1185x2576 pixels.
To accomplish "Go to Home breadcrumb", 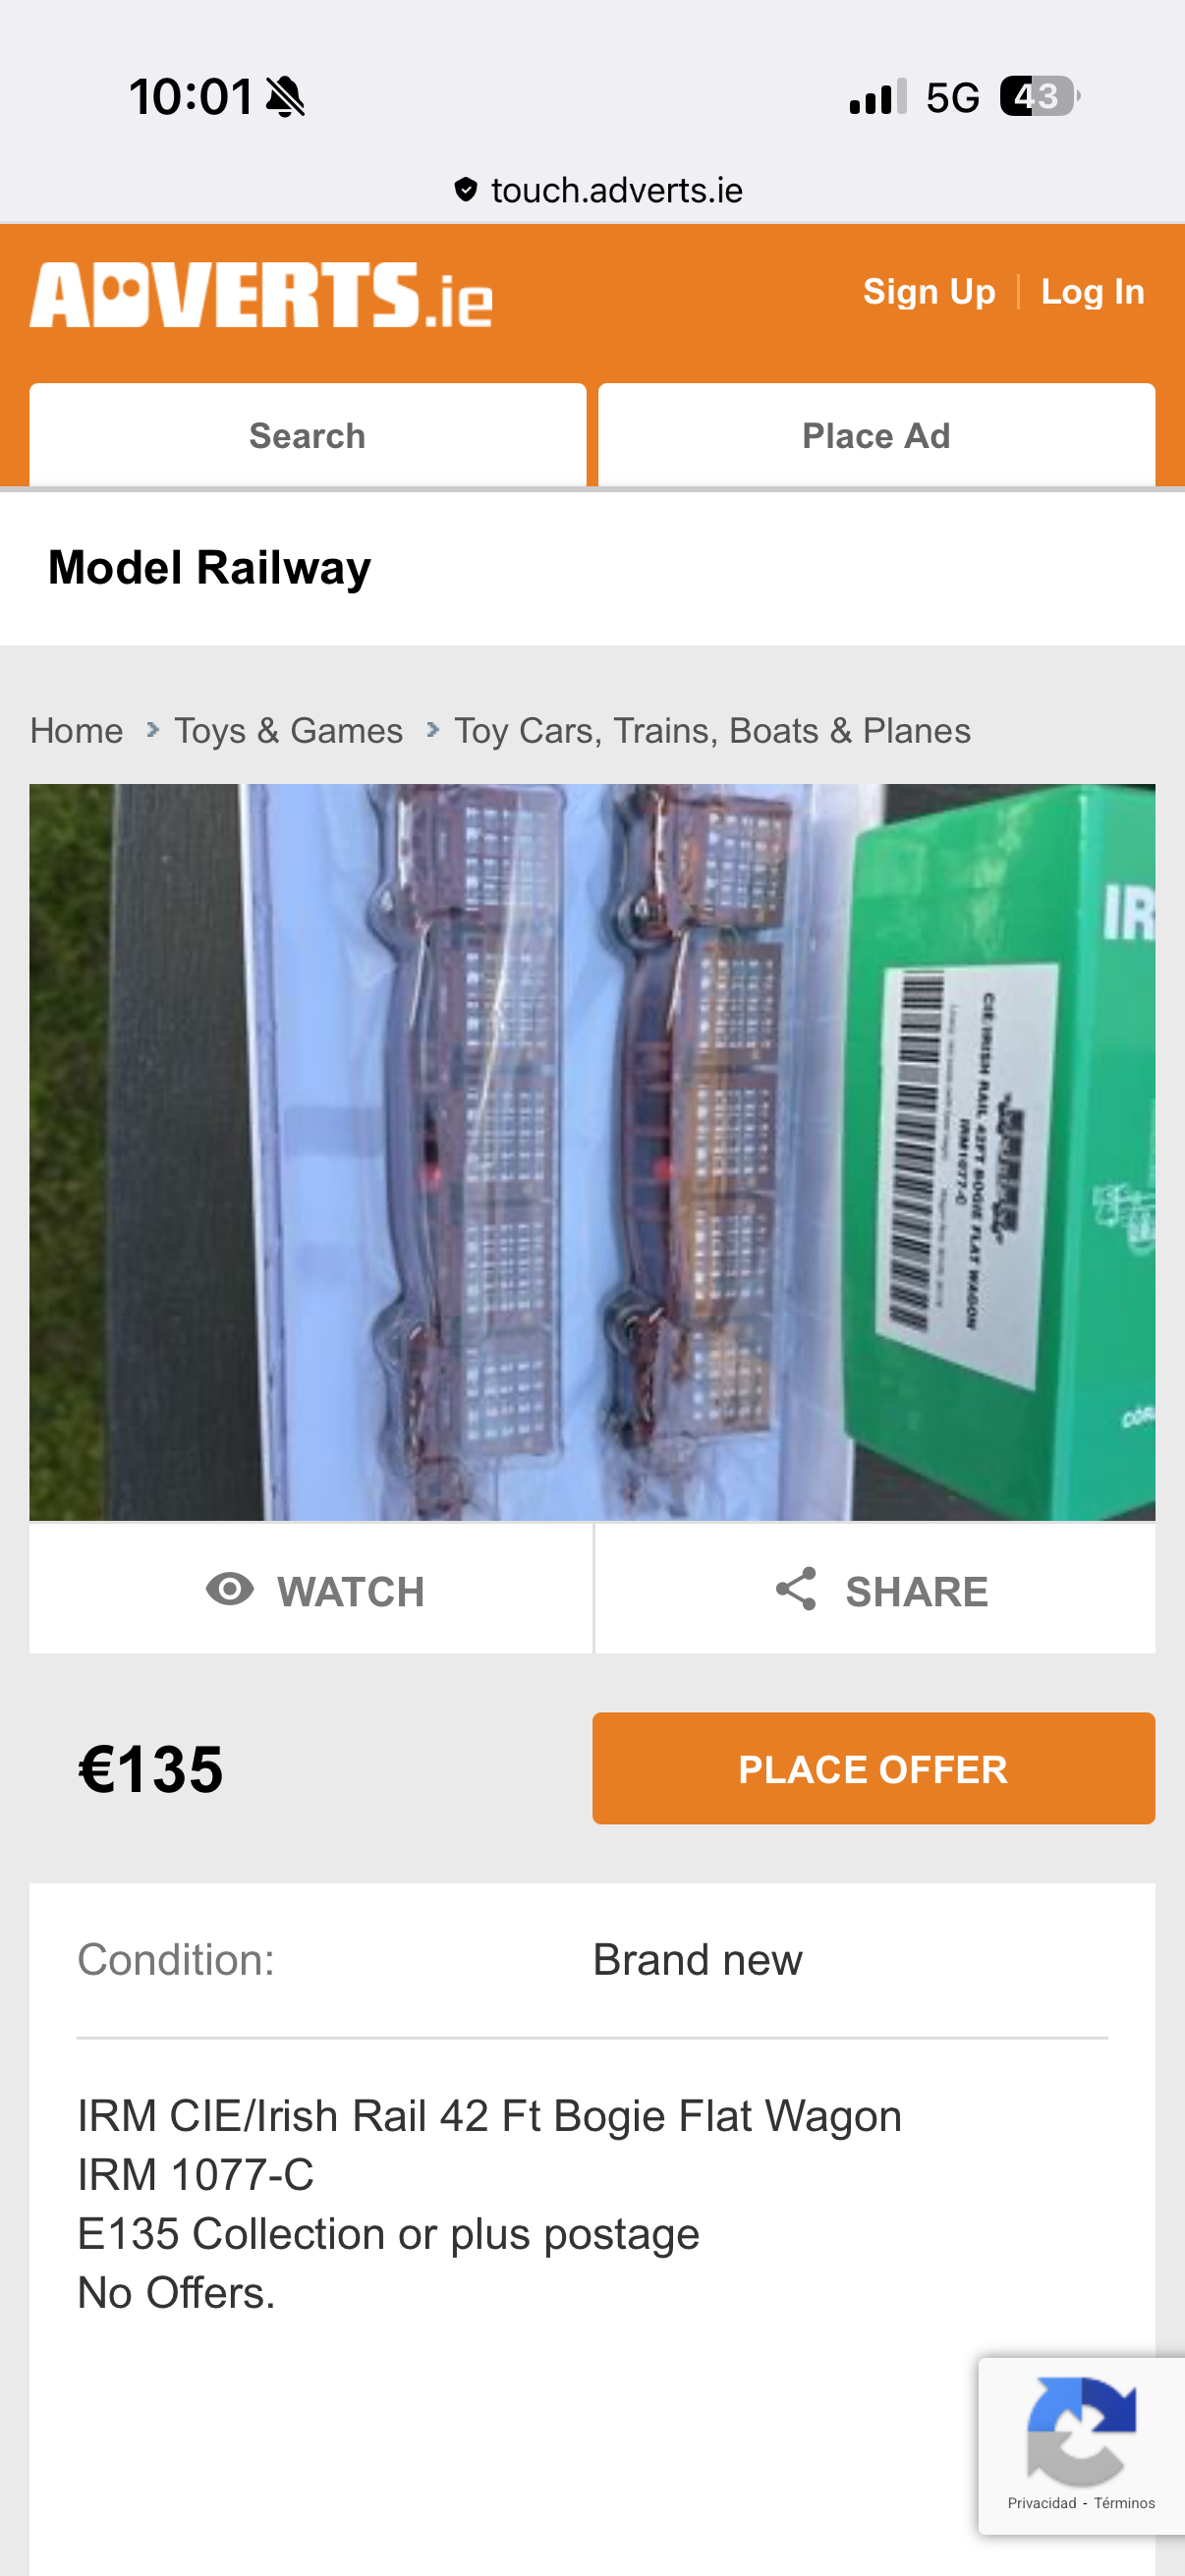I will 77,731.
